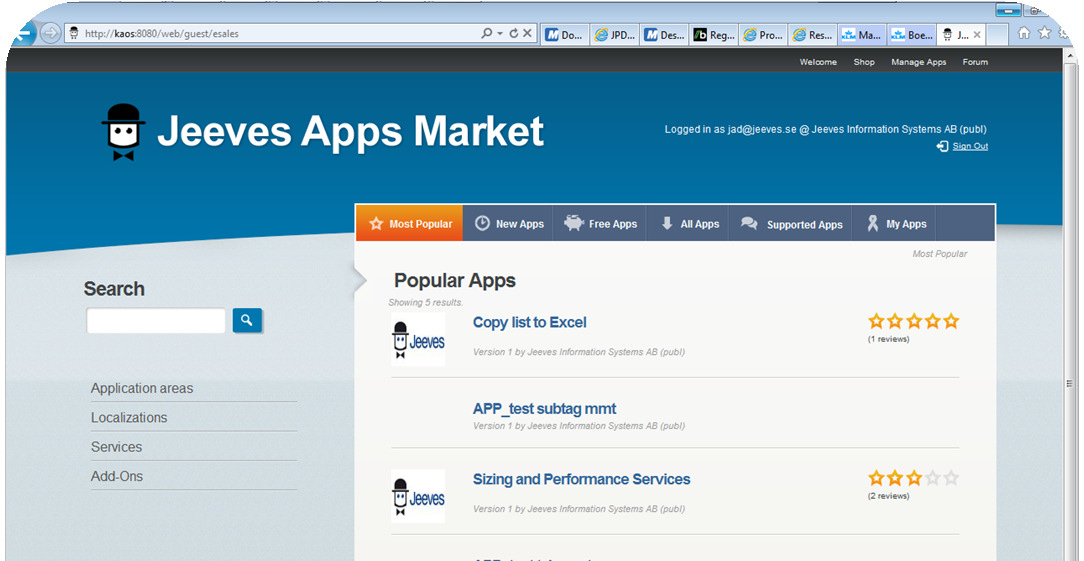The height and width of the screenshot is (561, 1084).
Task: Click the page scrollbar up arrow
Action: 1070,56
